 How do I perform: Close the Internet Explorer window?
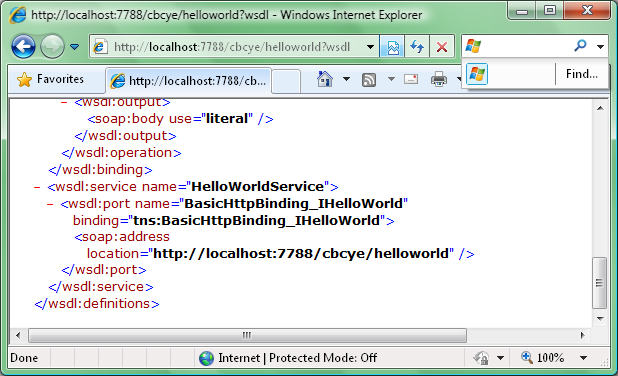click(587, 11)
